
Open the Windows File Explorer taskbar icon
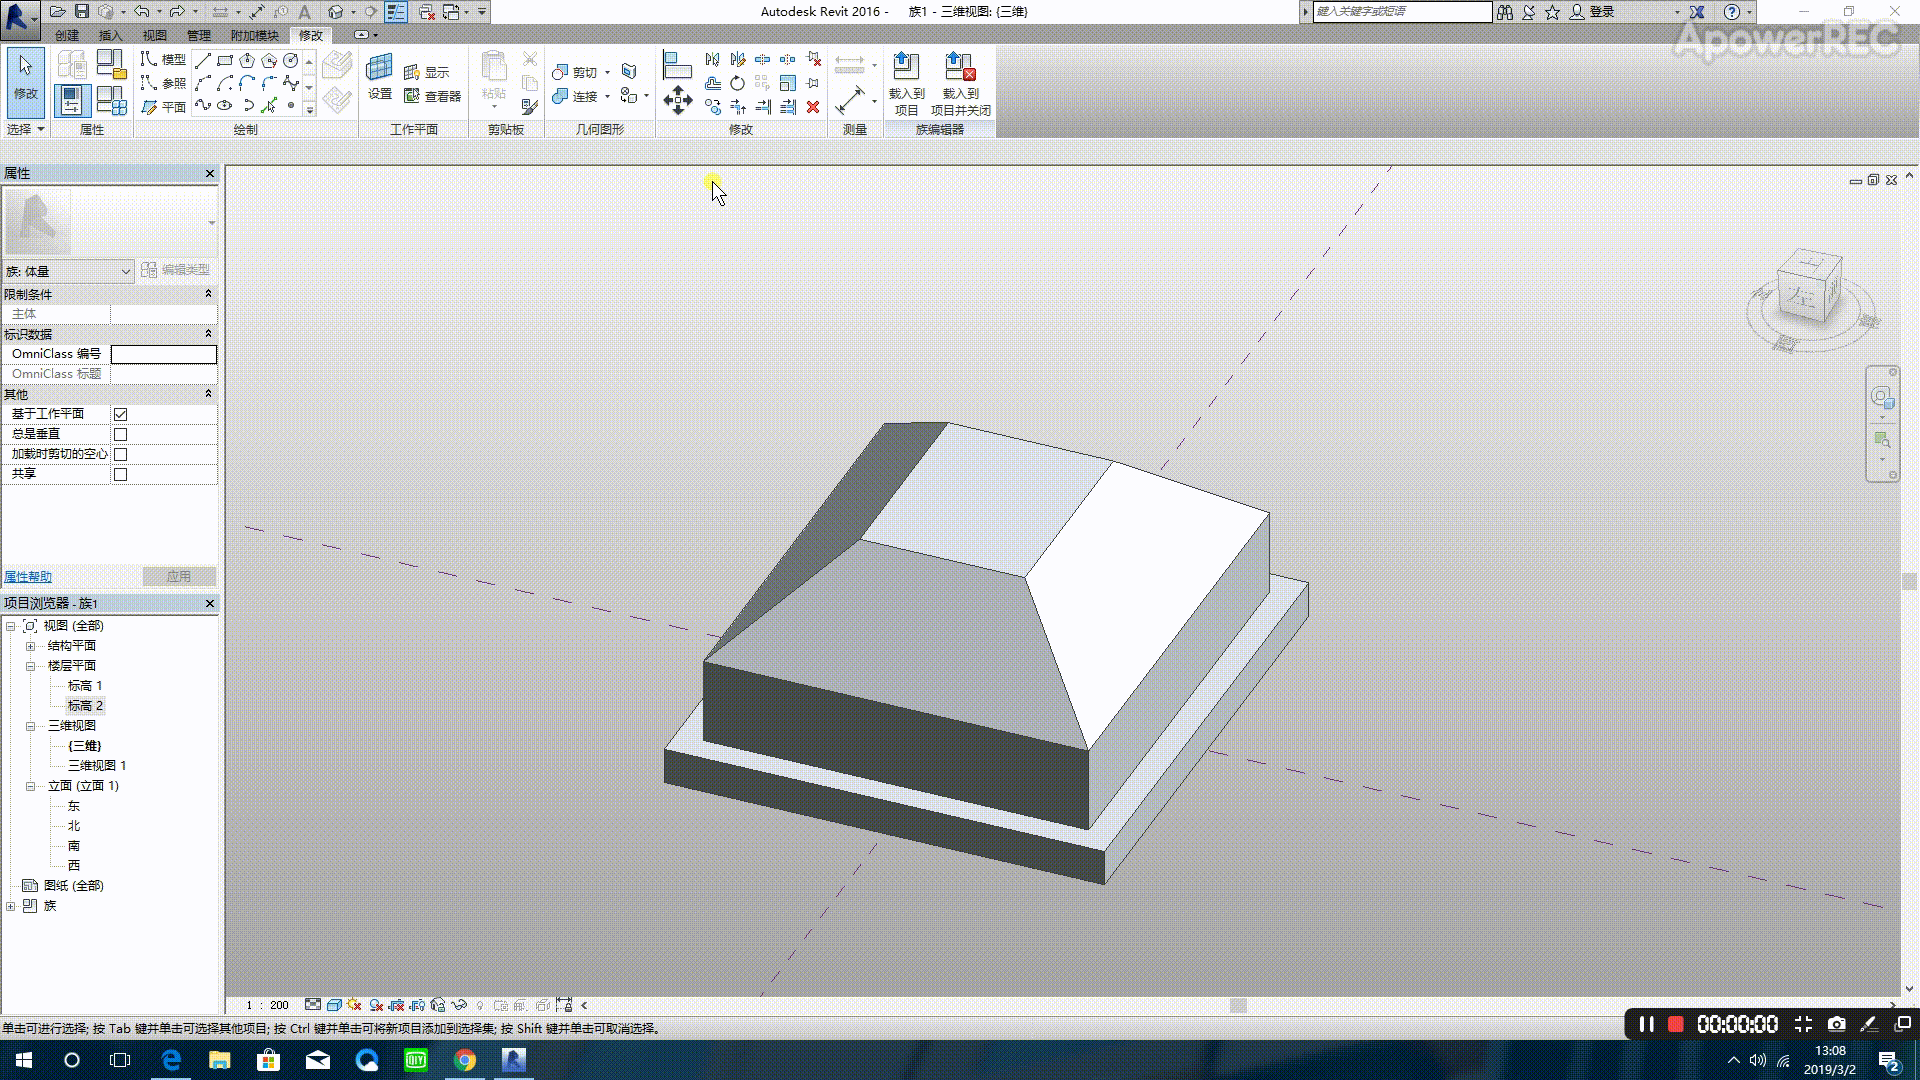[220, 1060]
